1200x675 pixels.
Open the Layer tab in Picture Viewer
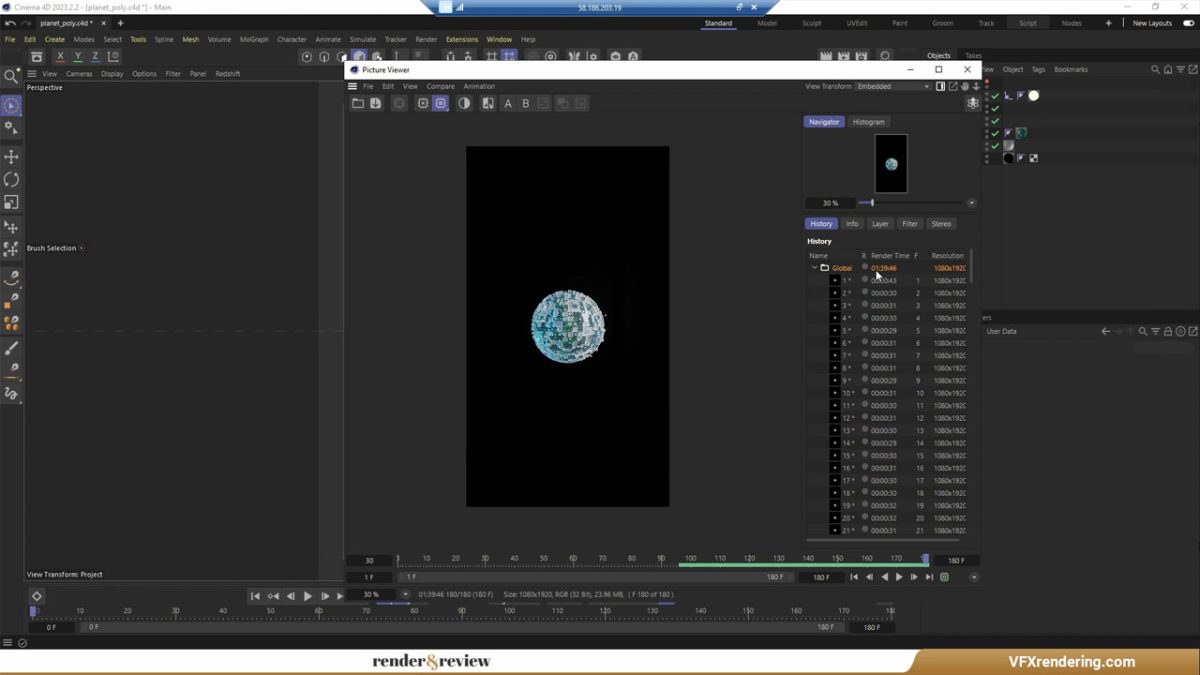point(880,224)
